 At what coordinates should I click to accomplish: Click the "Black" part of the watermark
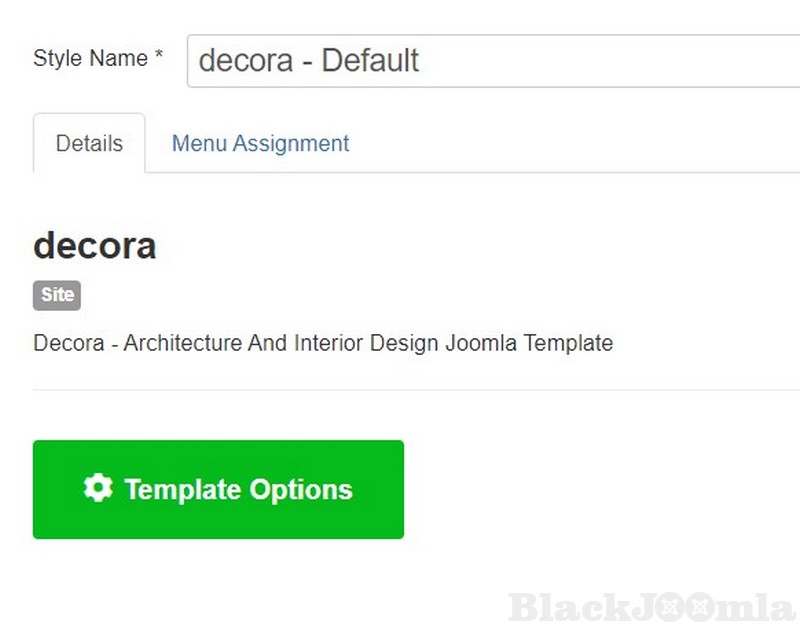556,607
